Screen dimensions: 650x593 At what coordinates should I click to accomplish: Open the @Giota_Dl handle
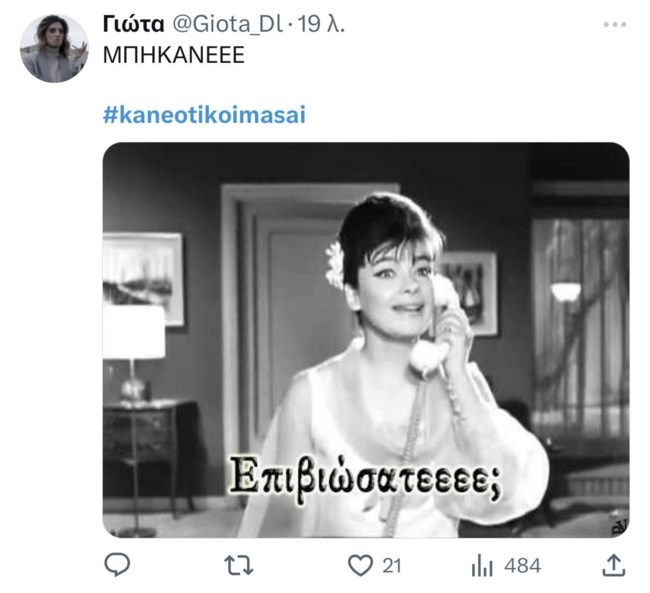227,25
